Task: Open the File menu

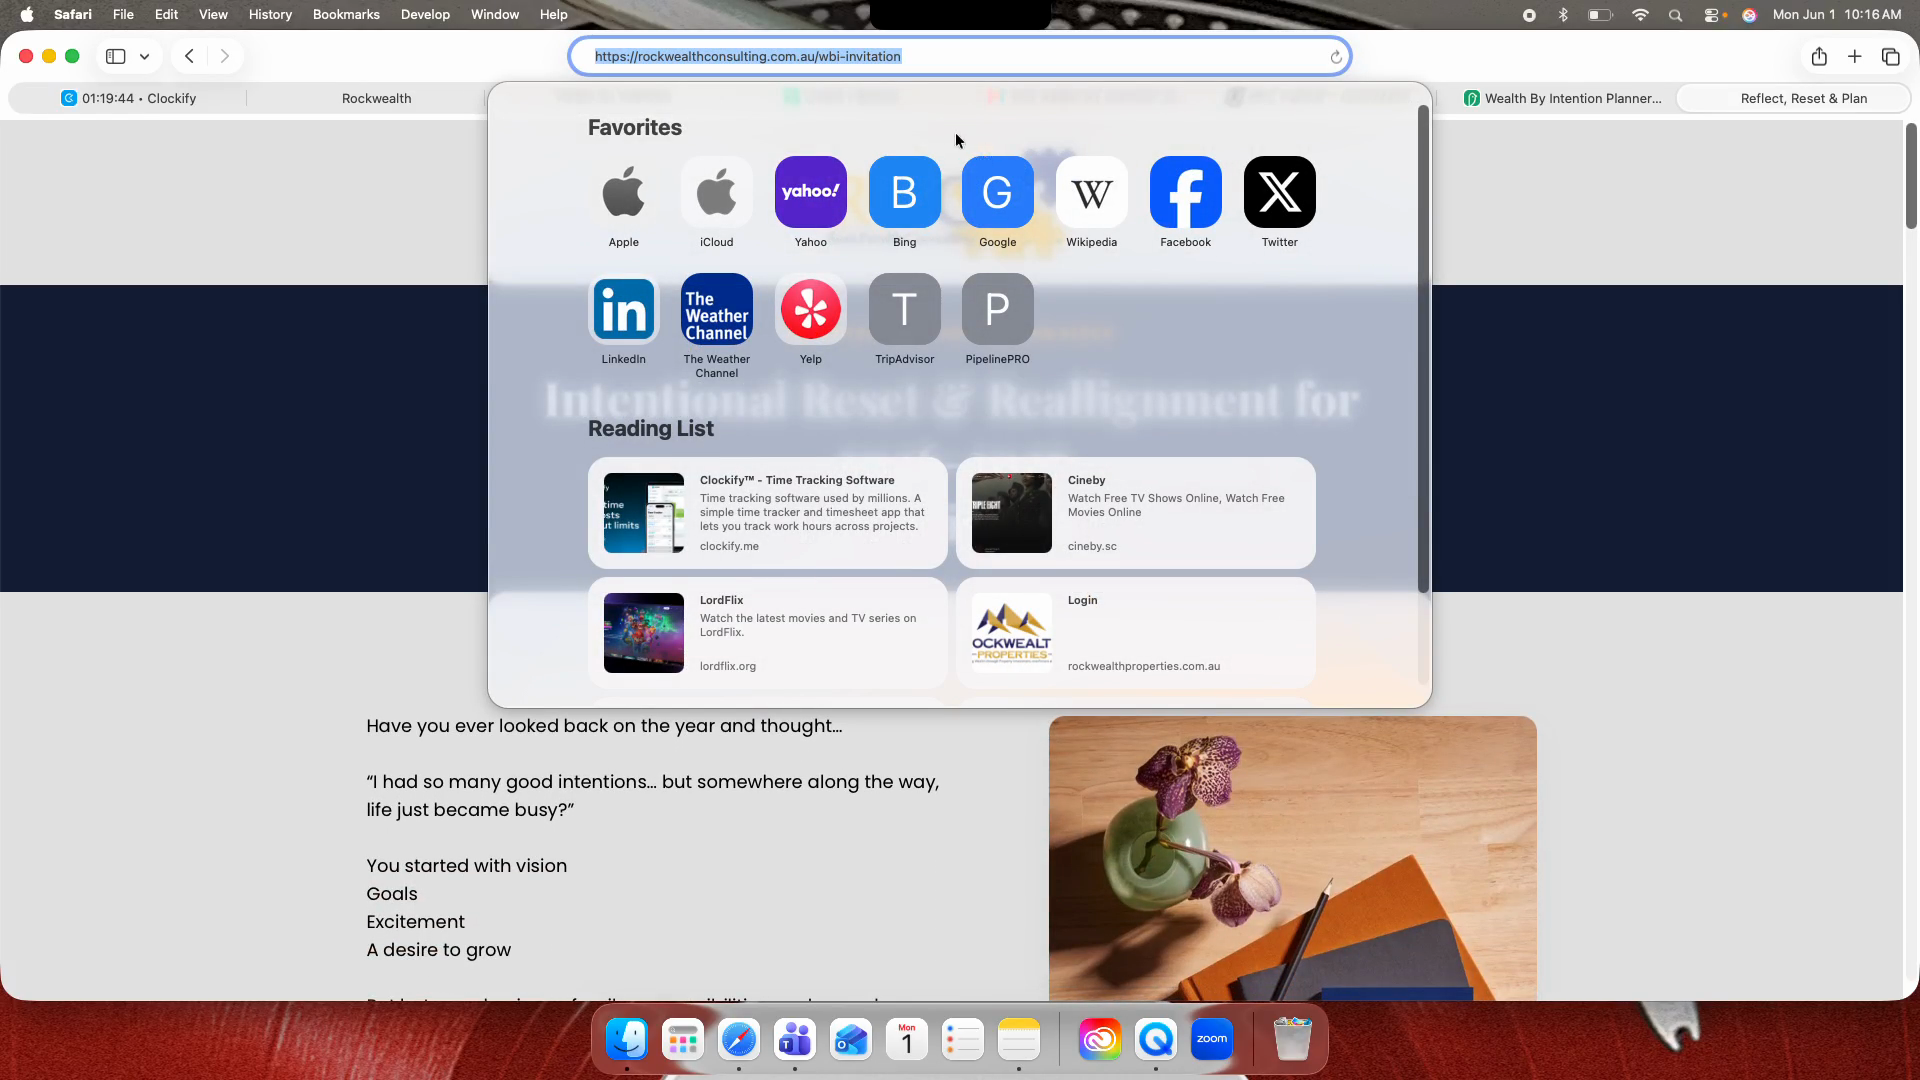Action: 123,15
